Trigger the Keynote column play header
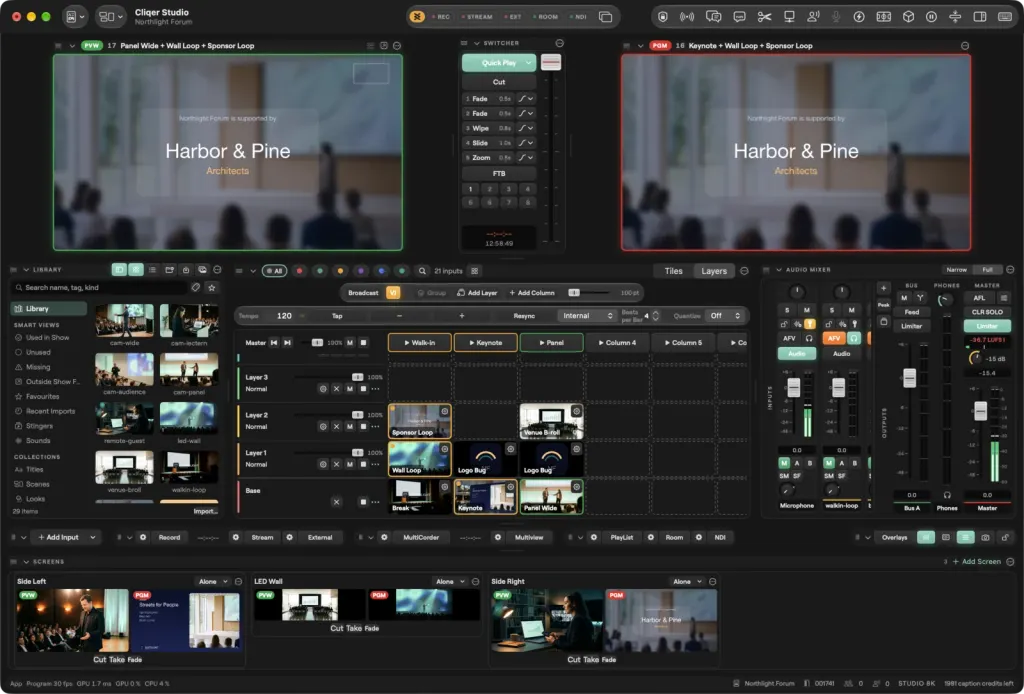The width and height of the screenshot is (1024, 694). [x=486, y=343]
